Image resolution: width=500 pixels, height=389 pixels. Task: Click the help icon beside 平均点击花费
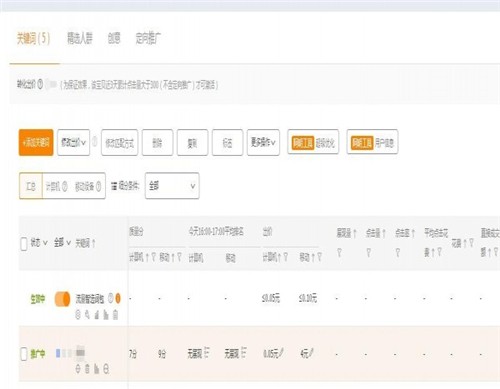439,252
